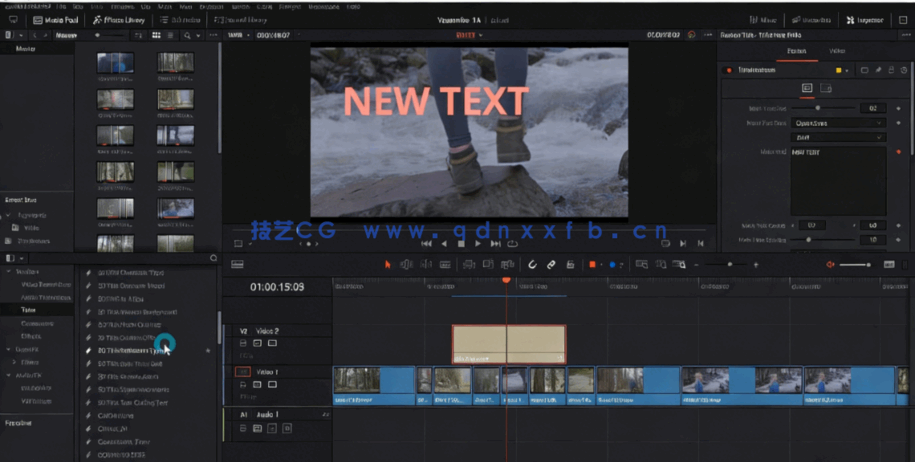Toggle timeline Snapping magnet icon
The width and height of the screenshot is (915, 462).
(x=532, y=265)
